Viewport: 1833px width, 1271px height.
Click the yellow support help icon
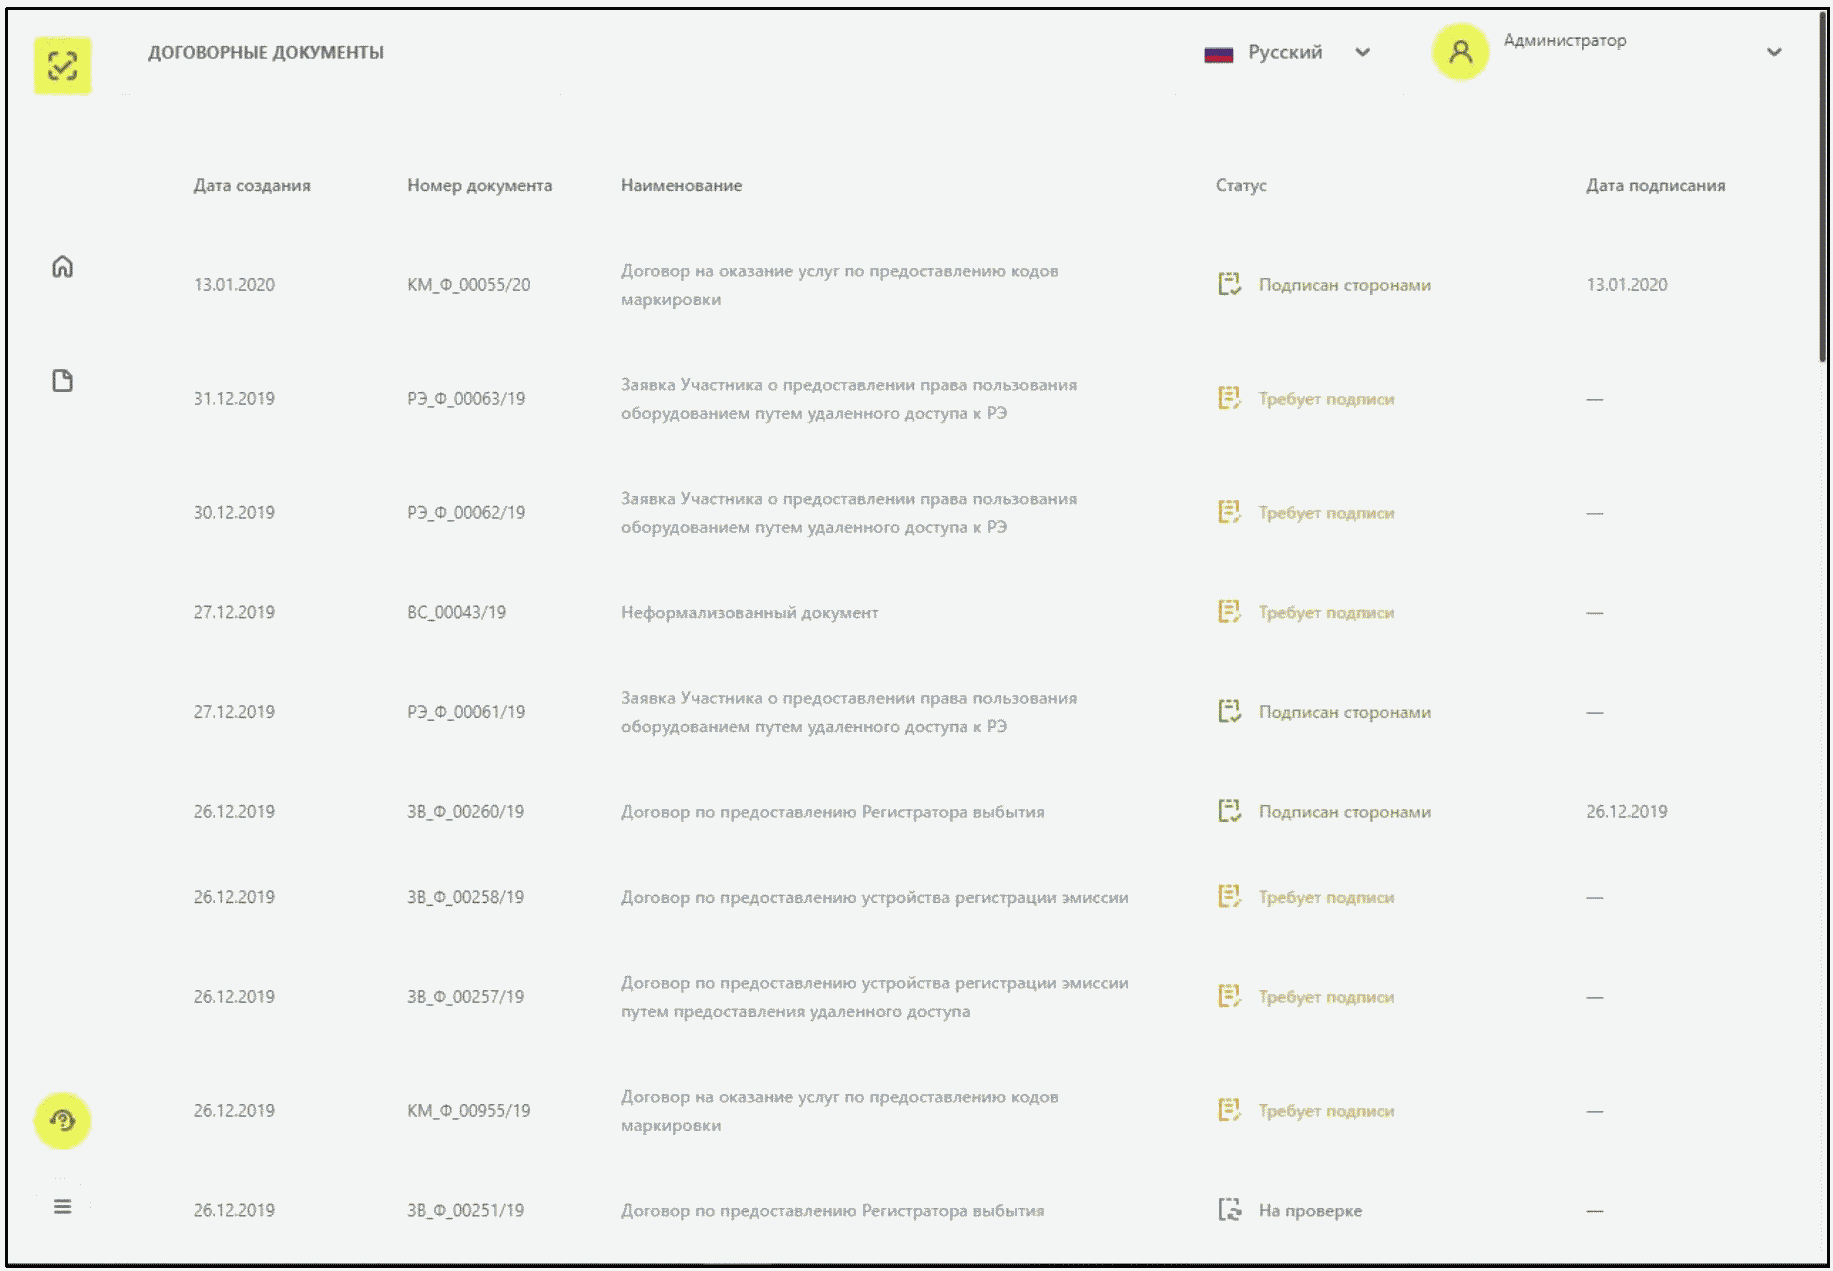(62, 1120)
